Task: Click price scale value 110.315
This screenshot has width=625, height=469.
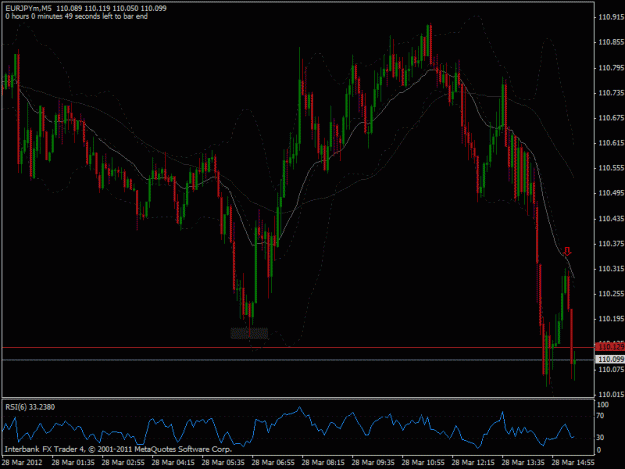Action: [611, 269]
